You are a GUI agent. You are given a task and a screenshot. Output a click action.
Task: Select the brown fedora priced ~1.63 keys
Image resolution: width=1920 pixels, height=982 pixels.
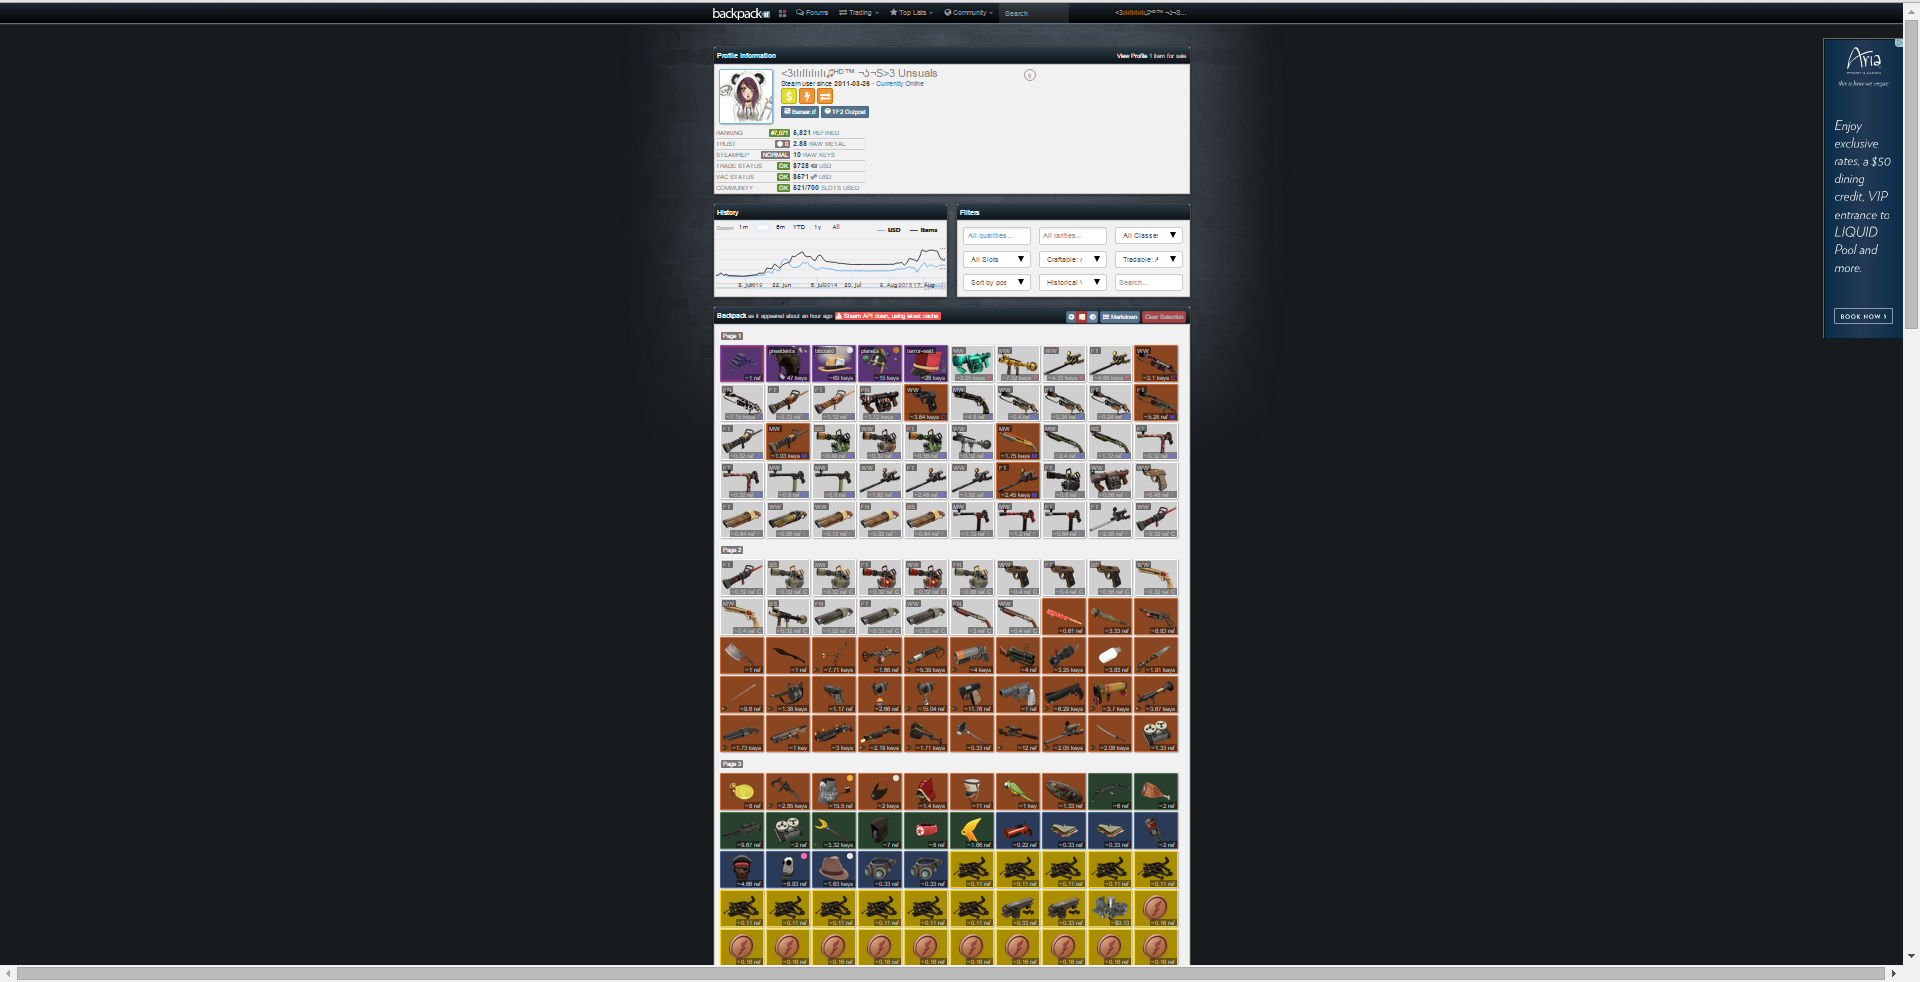click(834, 870)
